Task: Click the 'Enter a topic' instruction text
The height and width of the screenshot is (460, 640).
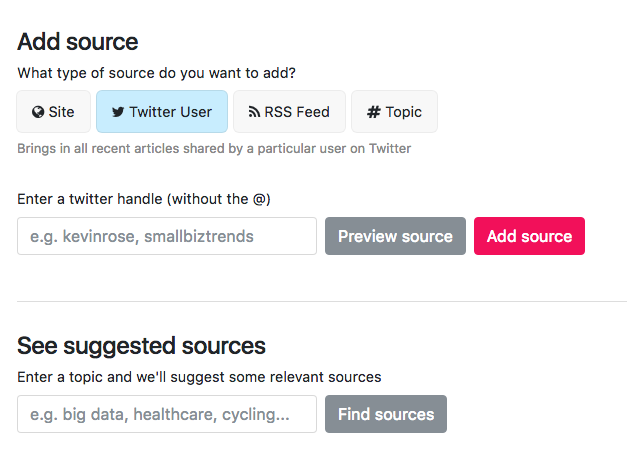Action: pyautogui.click(x=199, y=377)
